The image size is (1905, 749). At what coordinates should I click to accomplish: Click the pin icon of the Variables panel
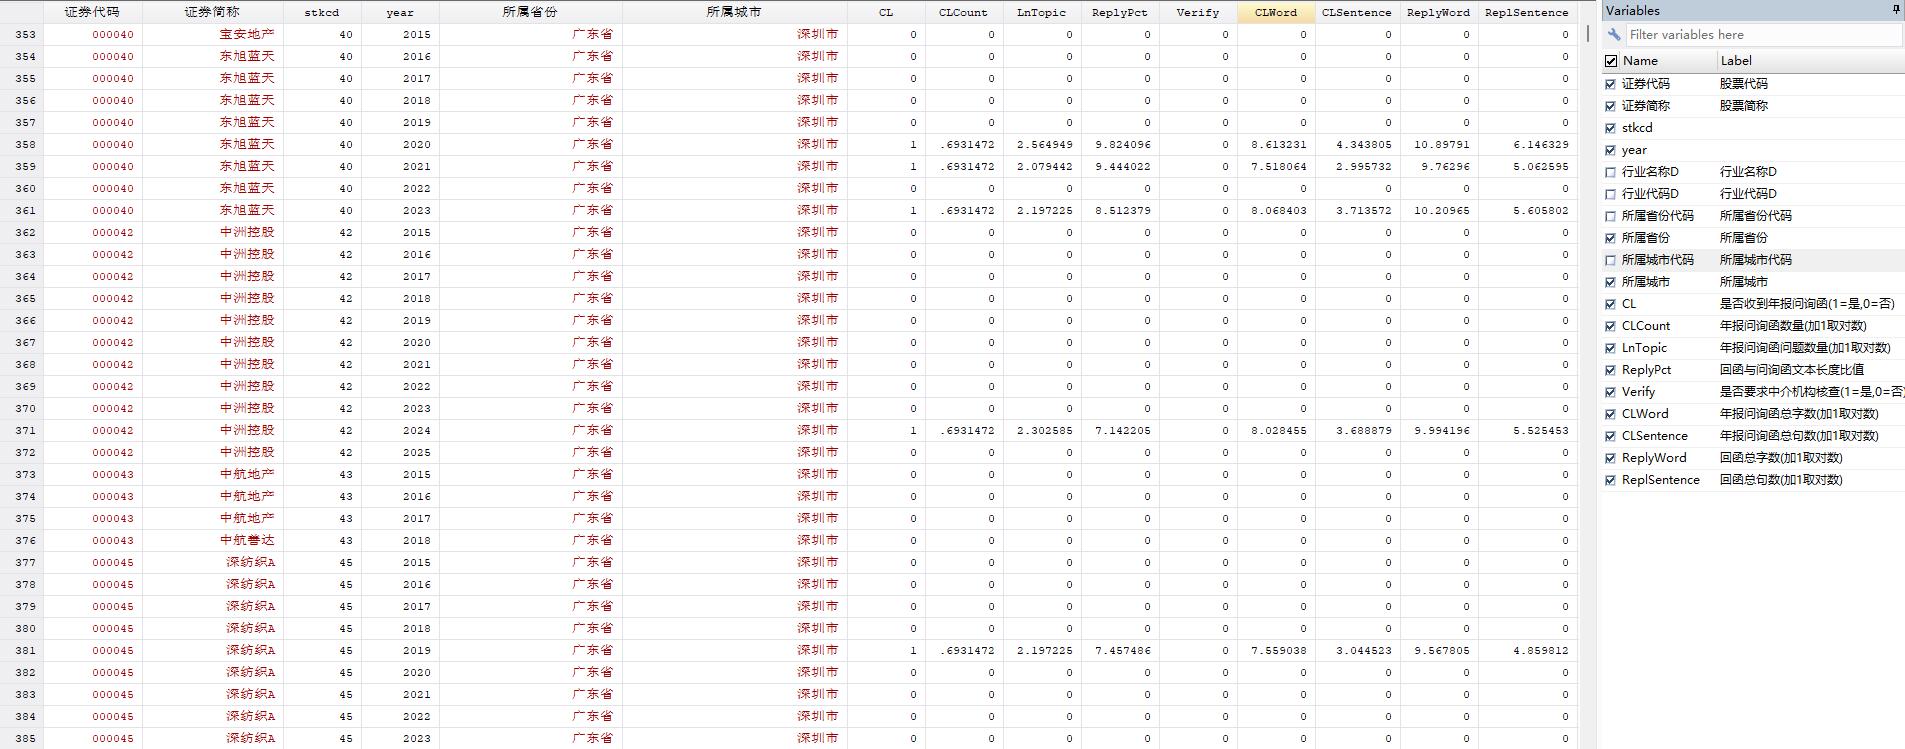1896,10
